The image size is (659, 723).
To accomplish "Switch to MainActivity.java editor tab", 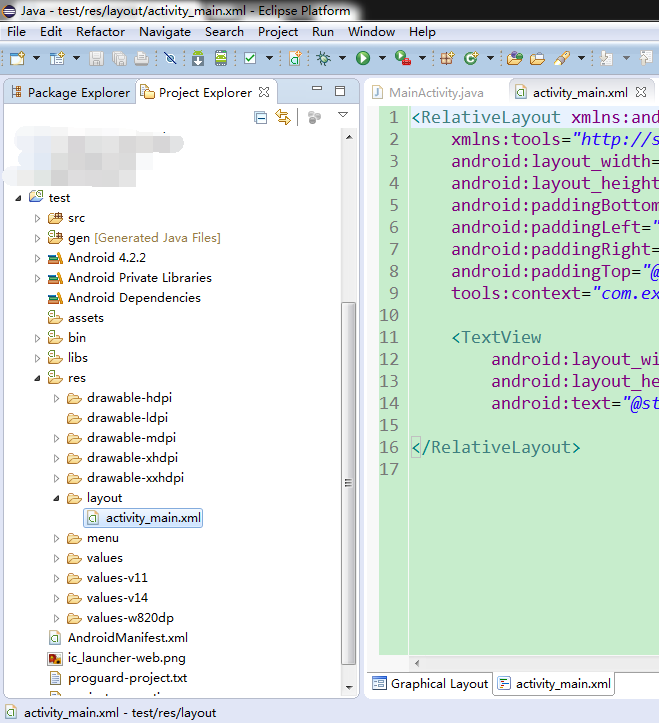I will pos(428,93).
